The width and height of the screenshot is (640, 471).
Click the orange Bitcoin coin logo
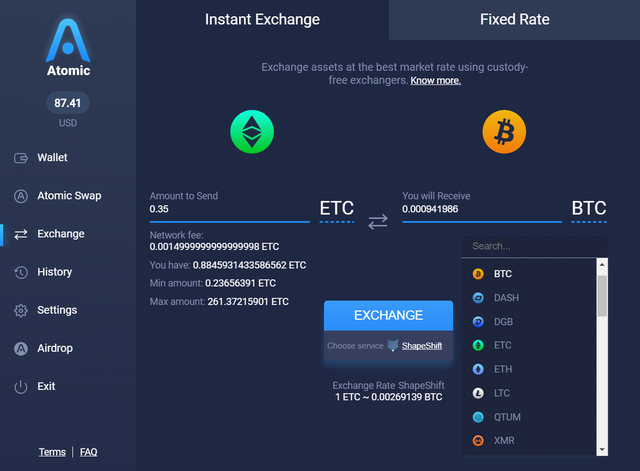[504, 132]
